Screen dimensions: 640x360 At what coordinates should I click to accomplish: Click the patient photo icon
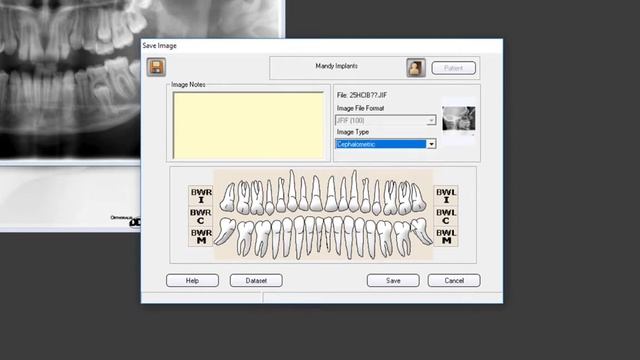(416, 67)
